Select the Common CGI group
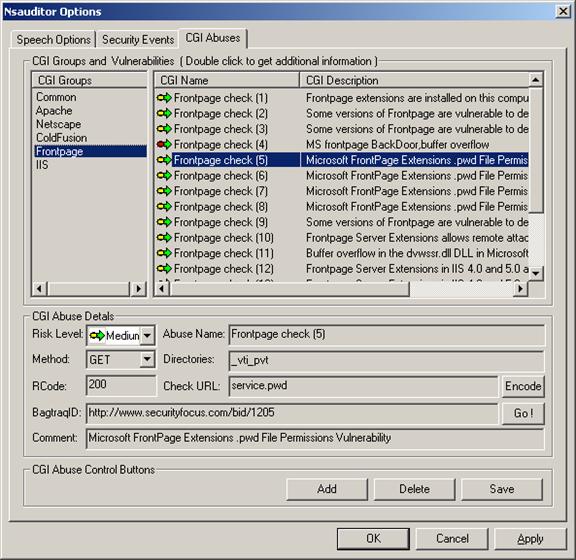 pyautogui.click(x=56, y=97)
